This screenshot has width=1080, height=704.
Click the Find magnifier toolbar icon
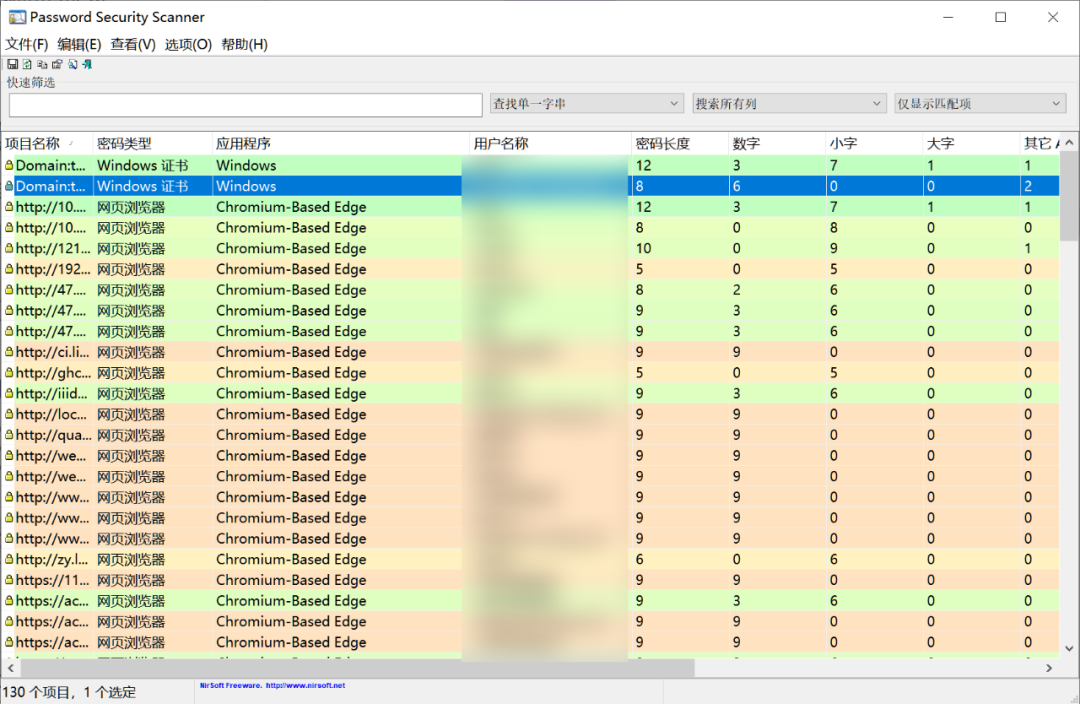click(72, 64)
